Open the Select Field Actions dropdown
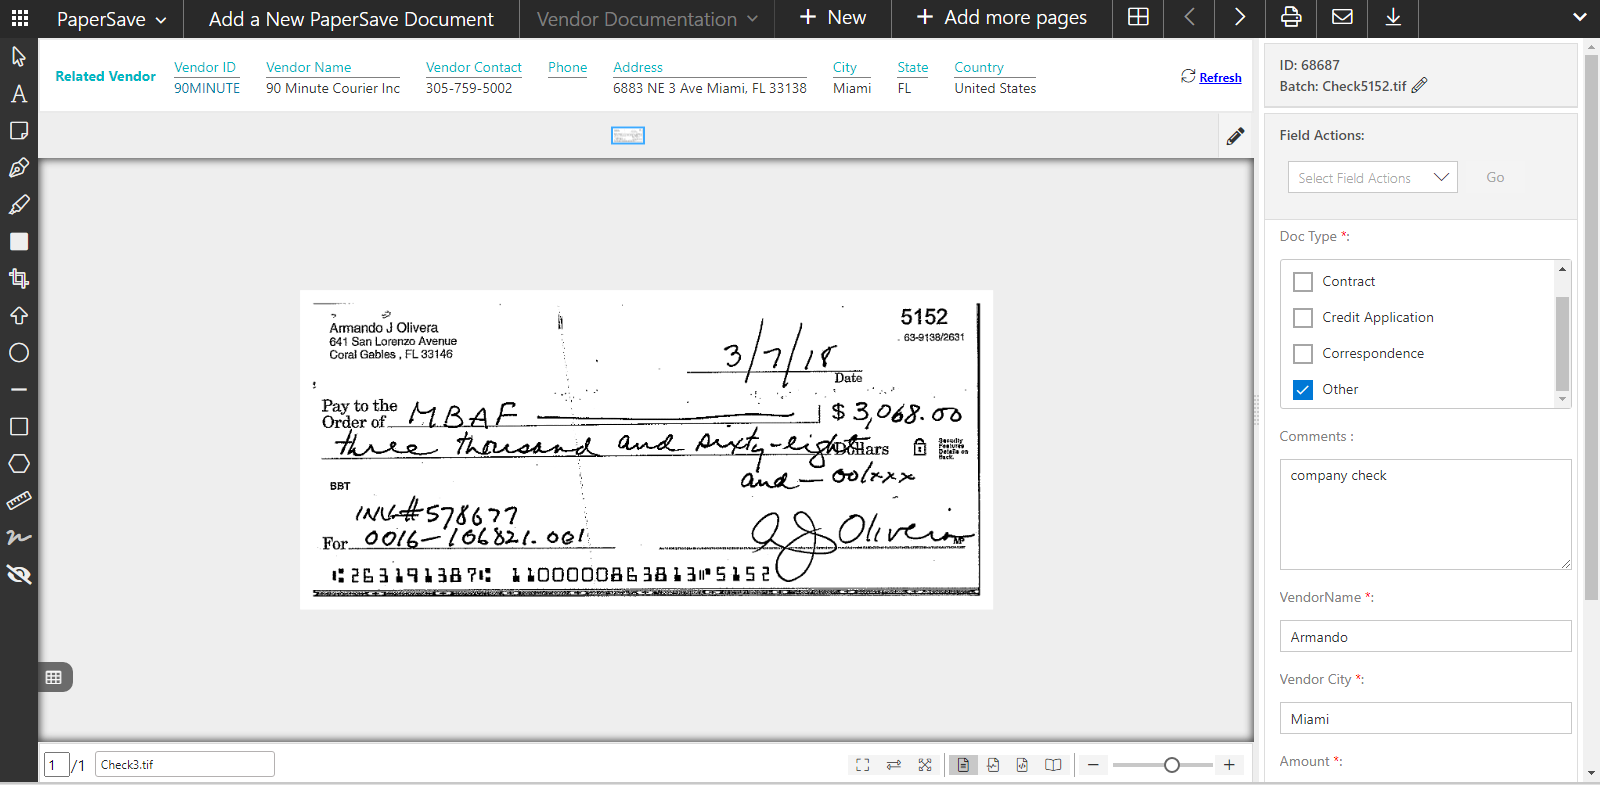This screenshot has width=1600, height=785. pos(1372,178)
